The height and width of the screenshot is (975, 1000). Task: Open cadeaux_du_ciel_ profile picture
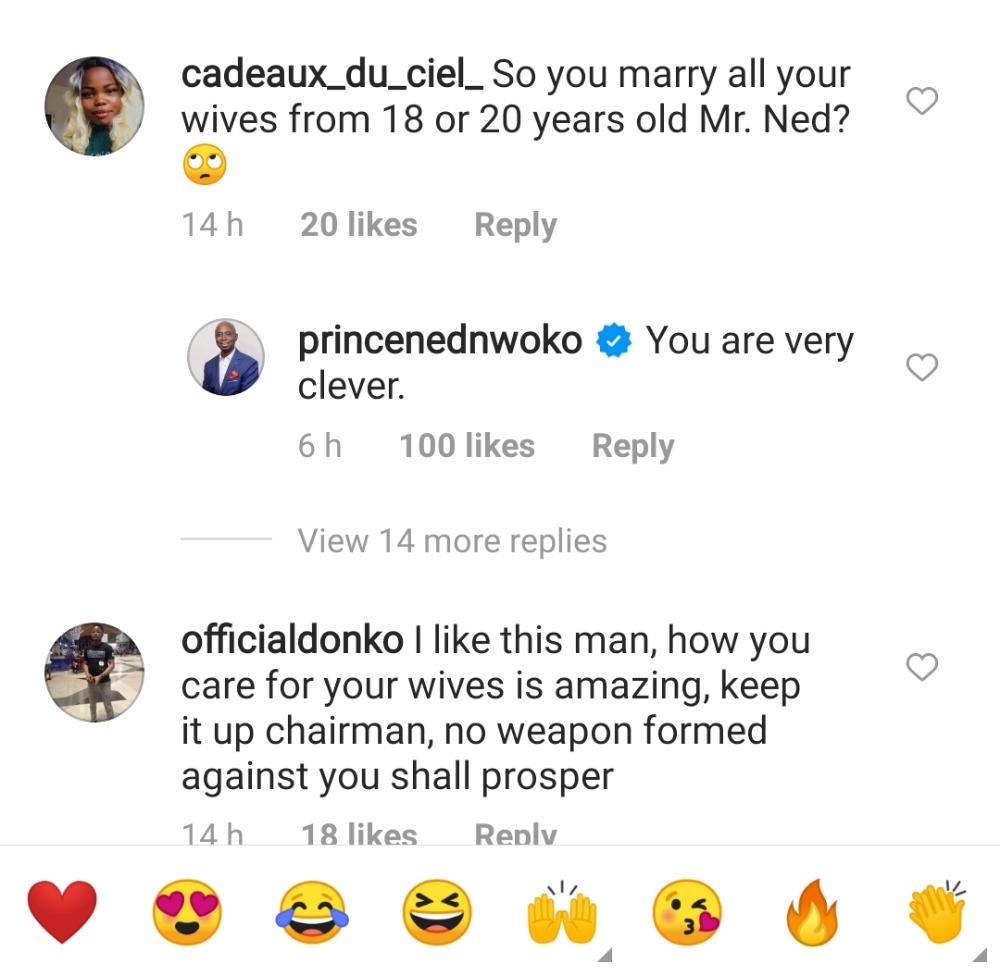click(95, 106)
